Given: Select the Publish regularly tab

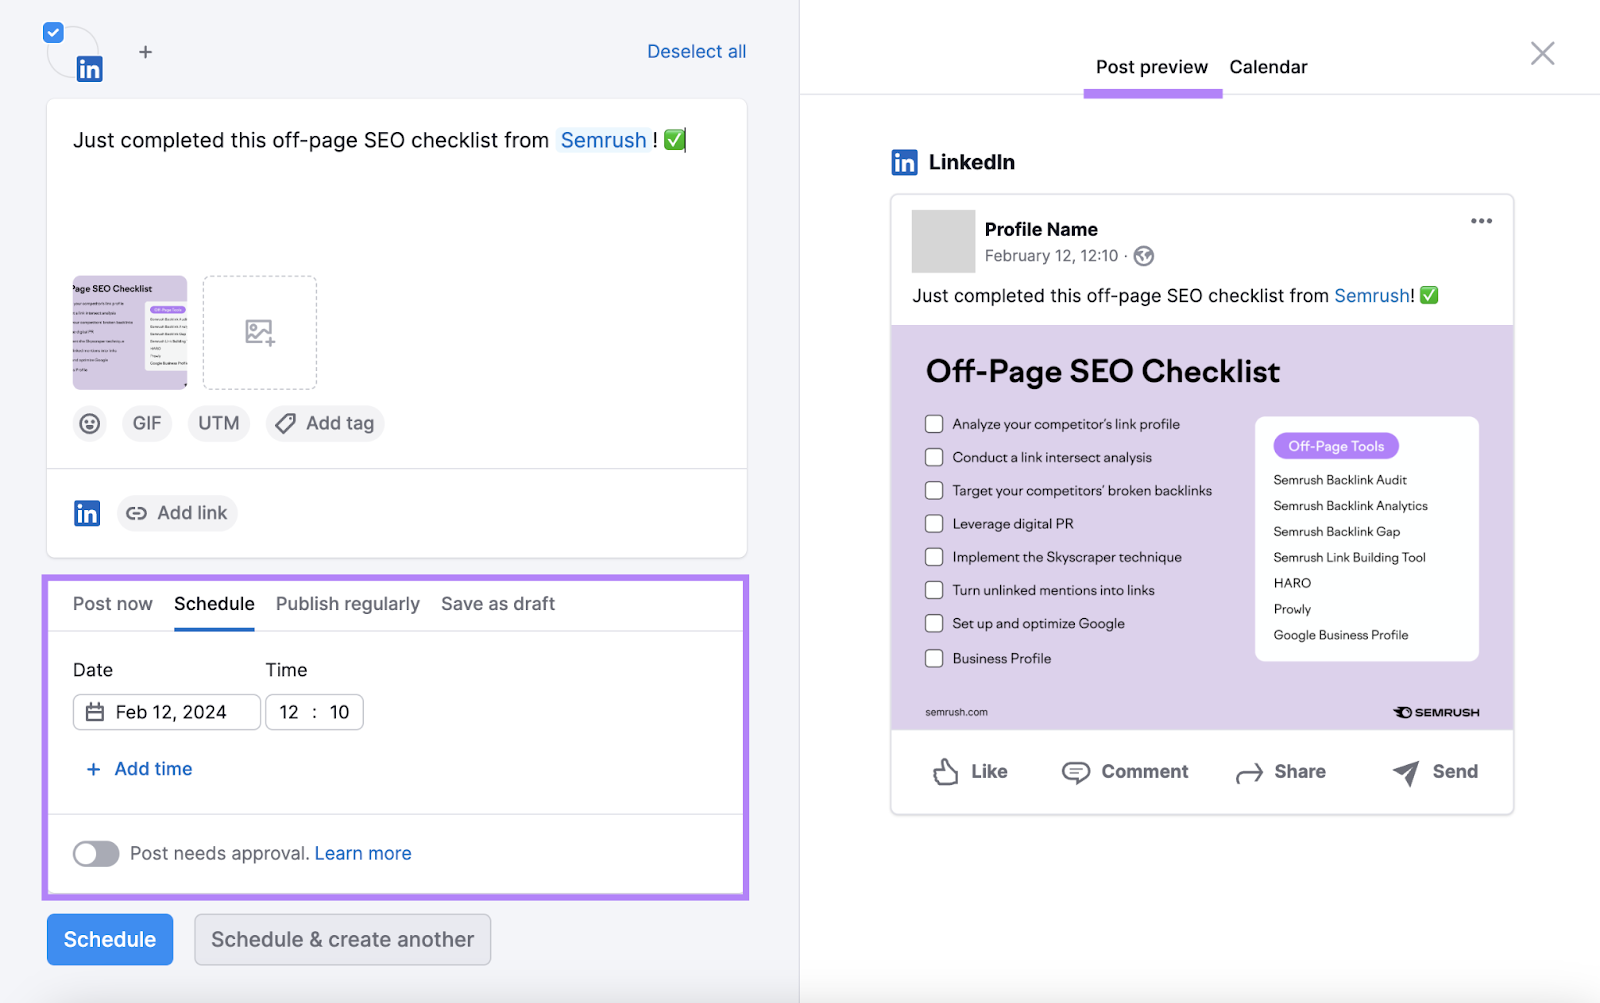Looking at the screenshot, I should 347,603.
